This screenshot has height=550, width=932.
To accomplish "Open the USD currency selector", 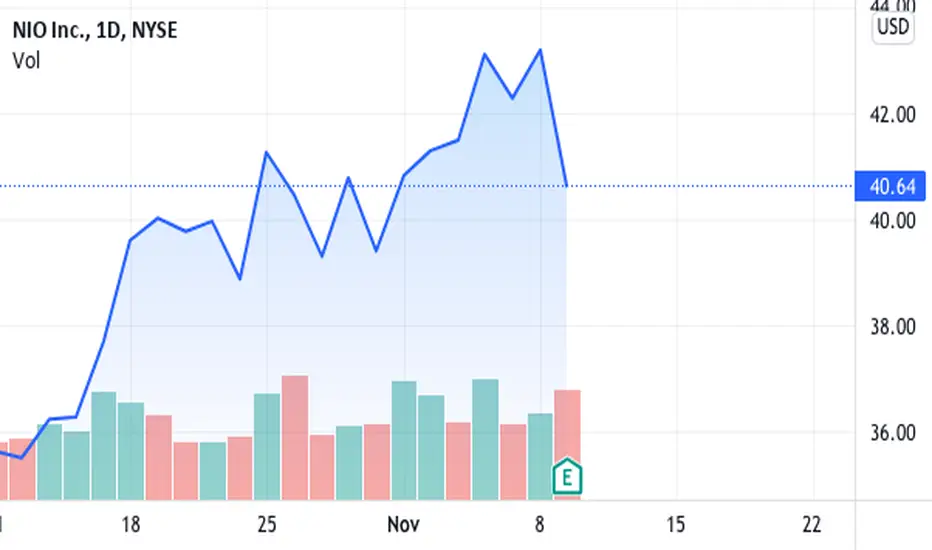I will tap(893, 26).
